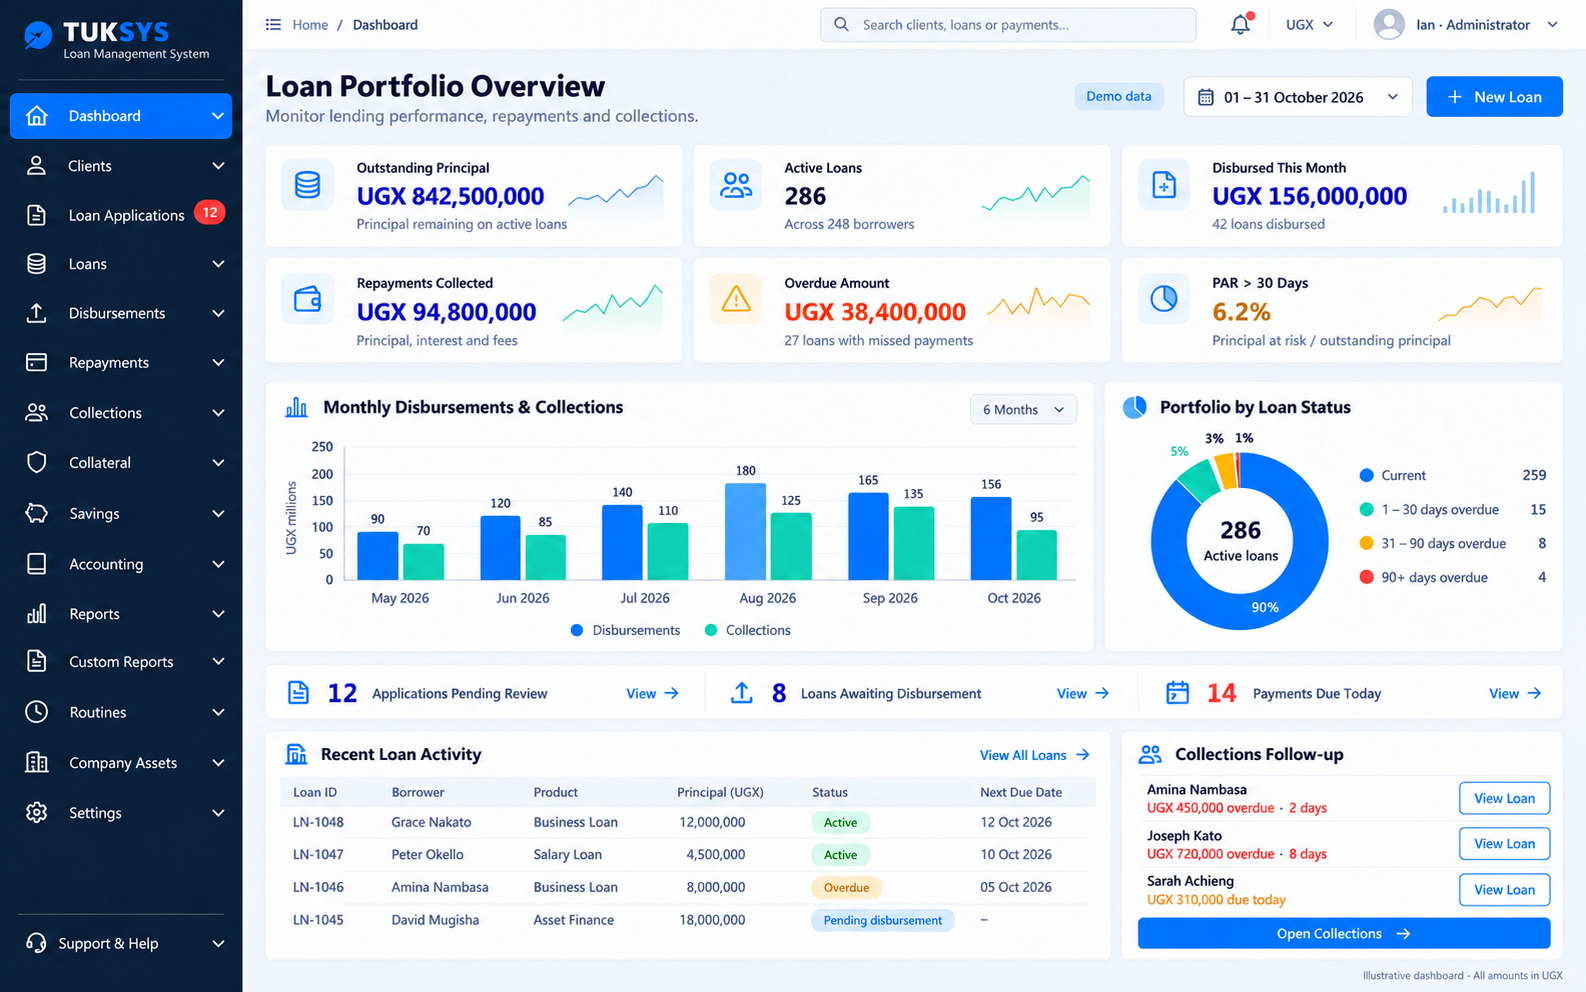Click the Support & Help headset icon
The width and height of the screenshot is (1586, 992).
coord(36,943)
